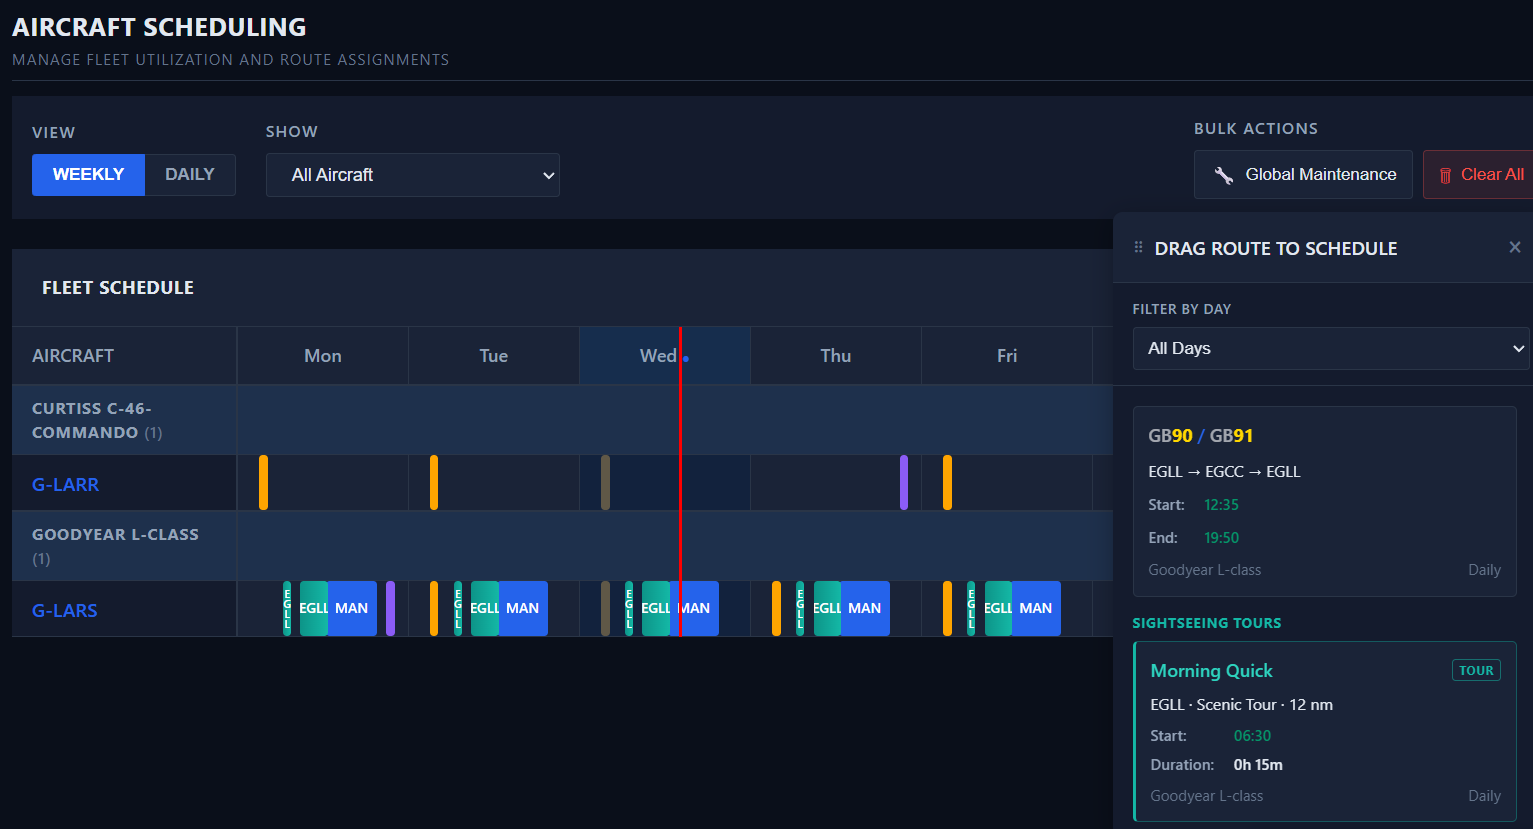This screenshot has height=829, width=1533.
Task: Click Monday's narrow vertical EGLL bar for G-LARS
Action: pos(287,608)
